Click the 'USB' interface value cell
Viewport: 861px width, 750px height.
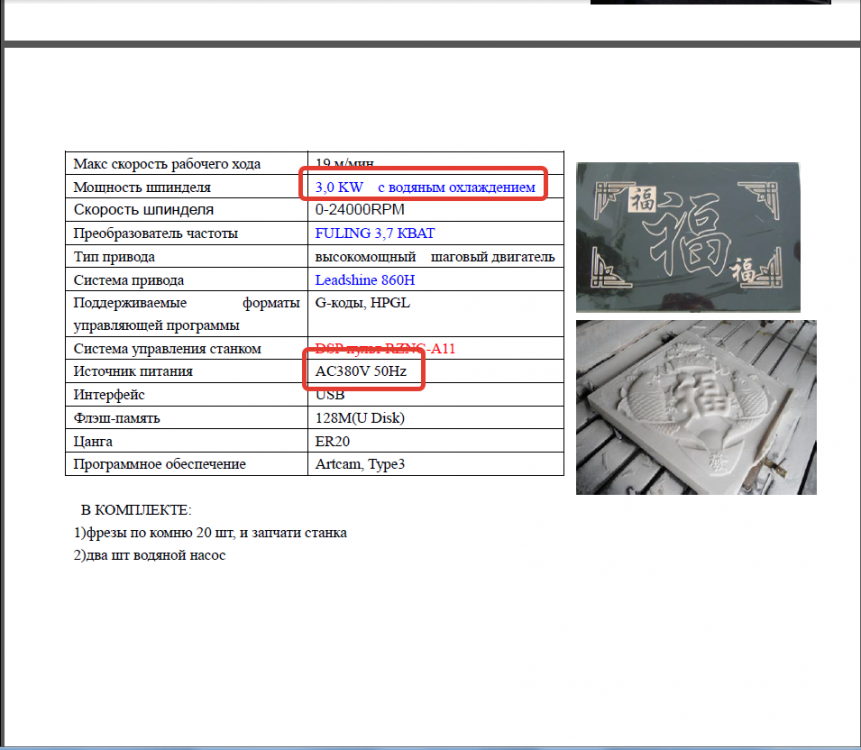(x=330, y=395)
